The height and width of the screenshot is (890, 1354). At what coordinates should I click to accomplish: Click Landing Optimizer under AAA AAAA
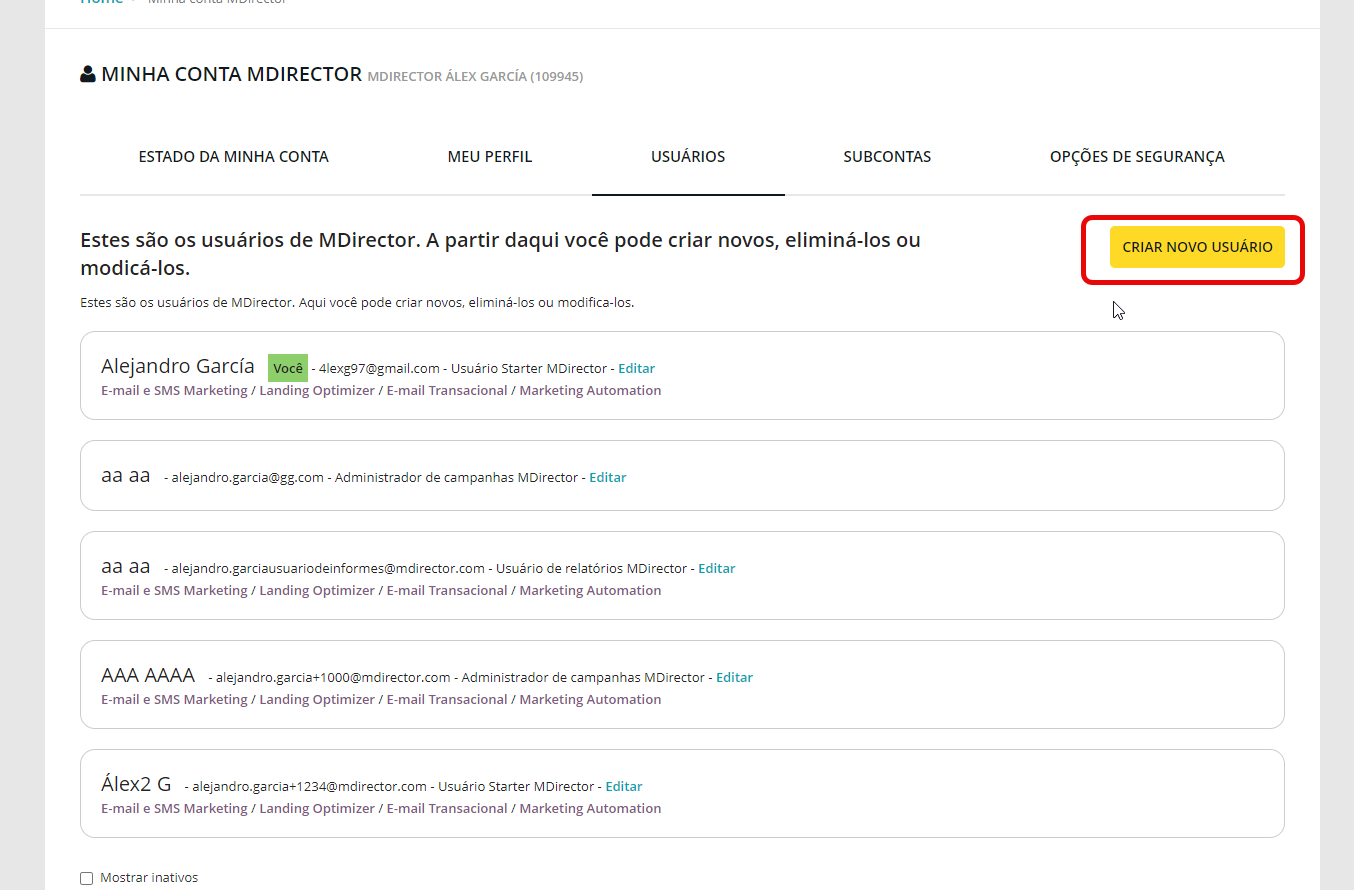pos(317,699)
